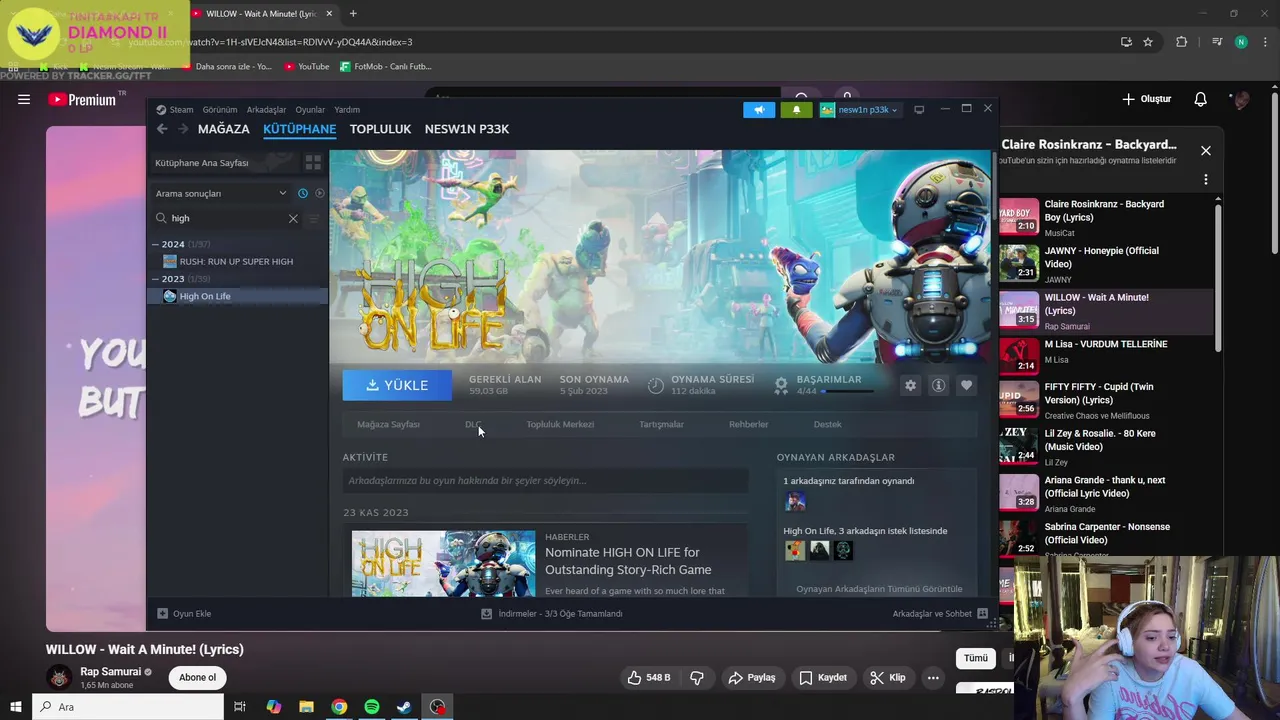Open the Arkadaşlar menu
The width and height of the screenshot is (1280, 720).
[x=266, y=110]
